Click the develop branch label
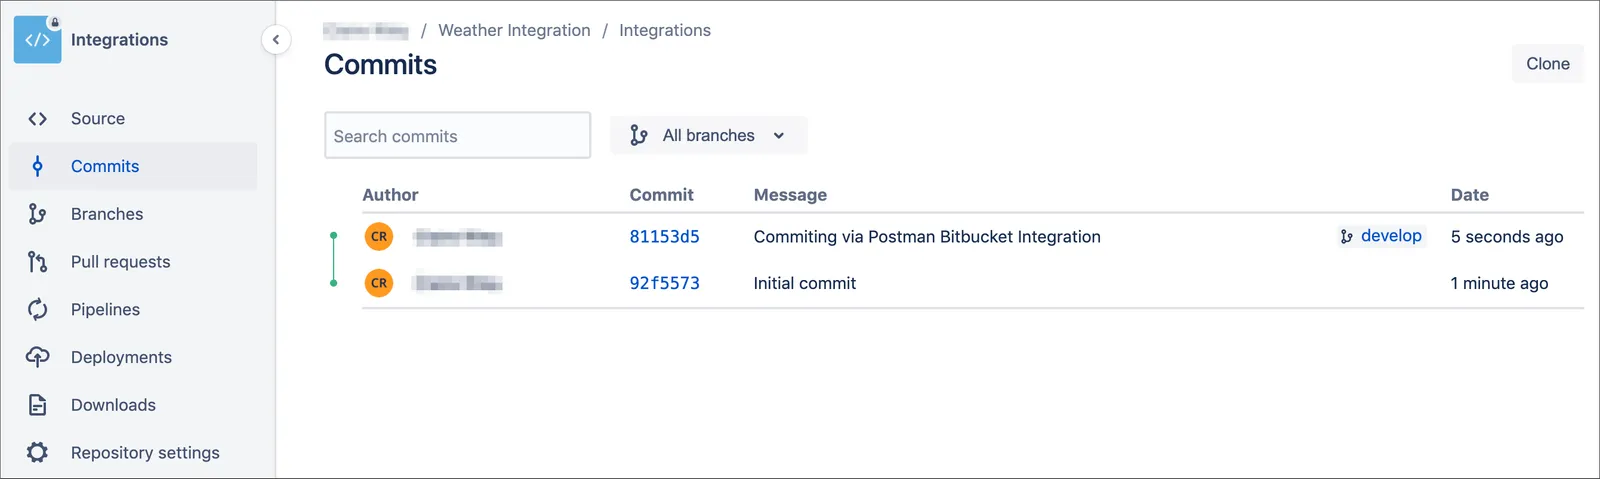1600x479 pixels. click(1391, 236)
